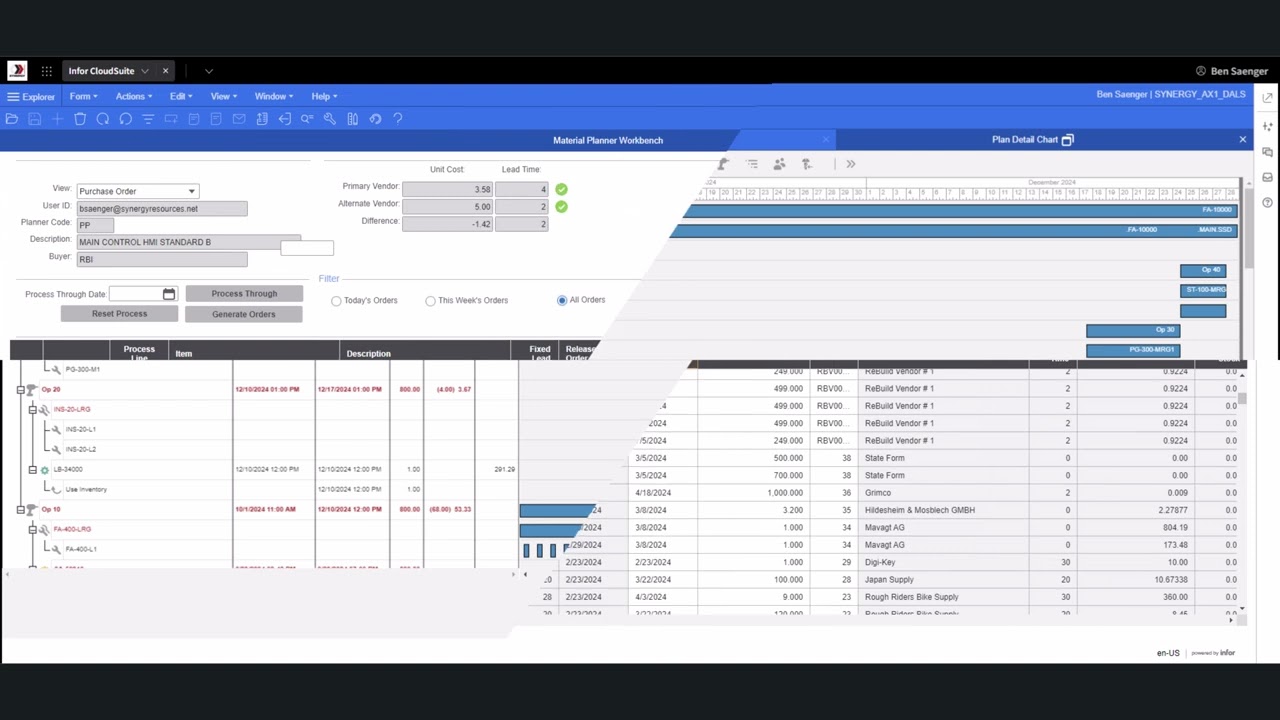Open the View menu in menu bar
Viewport: 1280px width, 720px height.
[x=223, y=96]
